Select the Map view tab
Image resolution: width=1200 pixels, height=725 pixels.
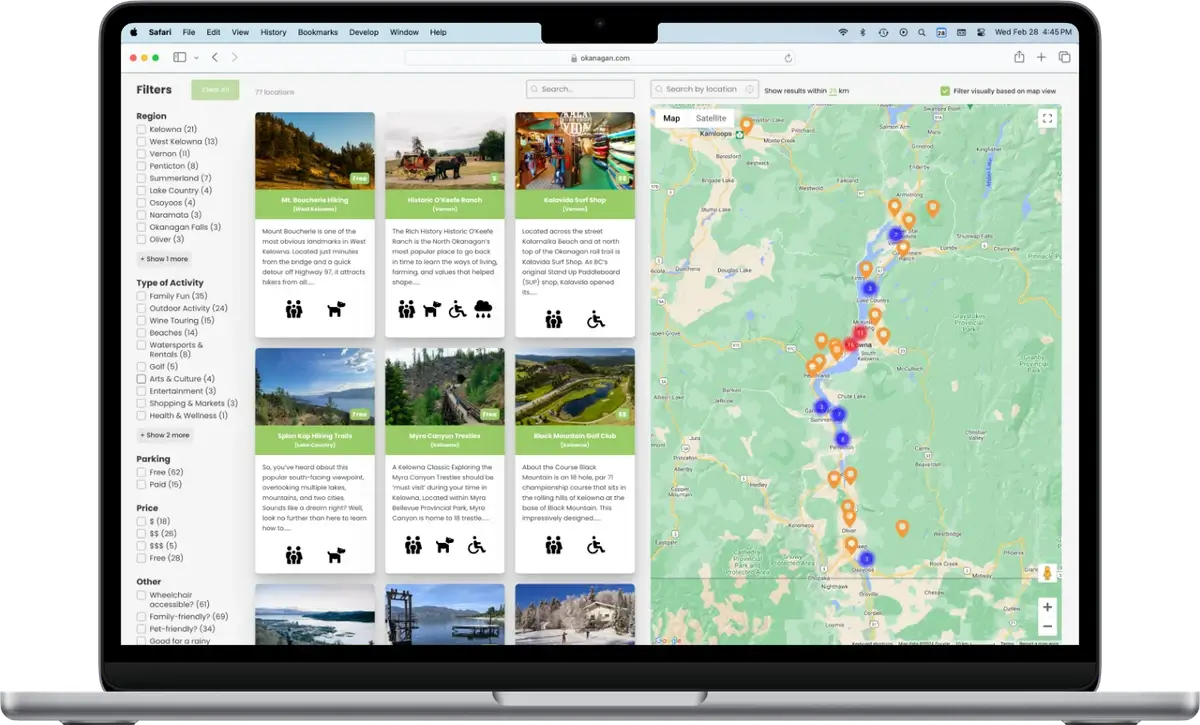click(672, 118)
